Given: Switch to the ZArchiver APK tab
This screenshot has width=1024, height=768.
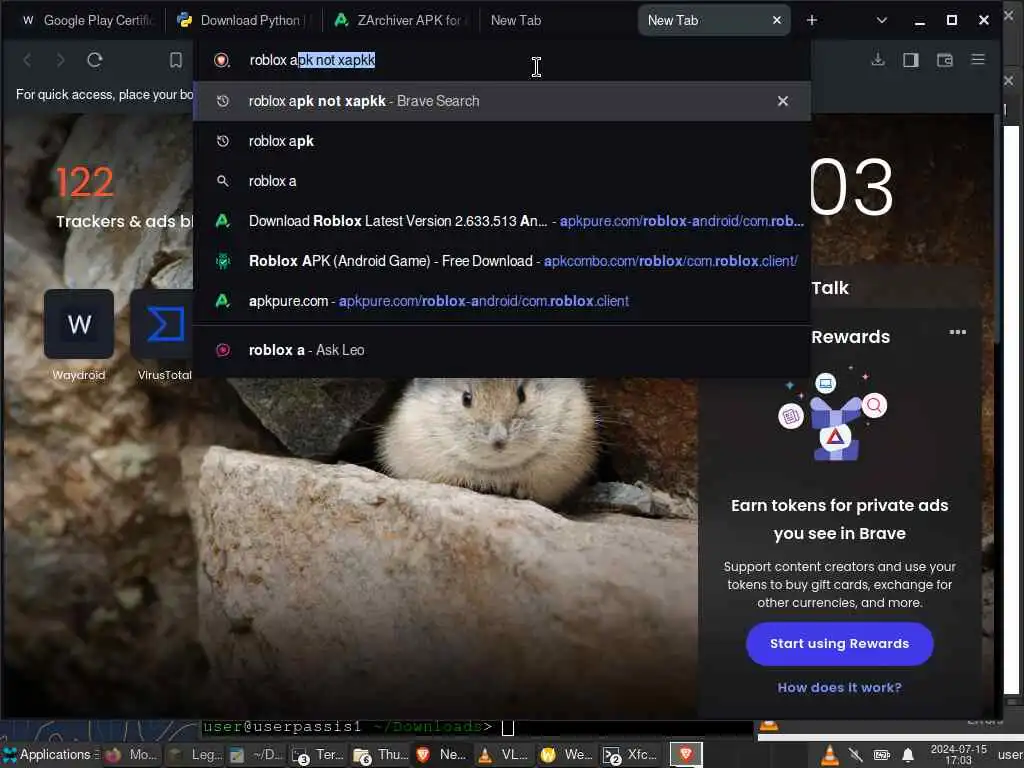Looking at the screenshot, I should (400, 20).
